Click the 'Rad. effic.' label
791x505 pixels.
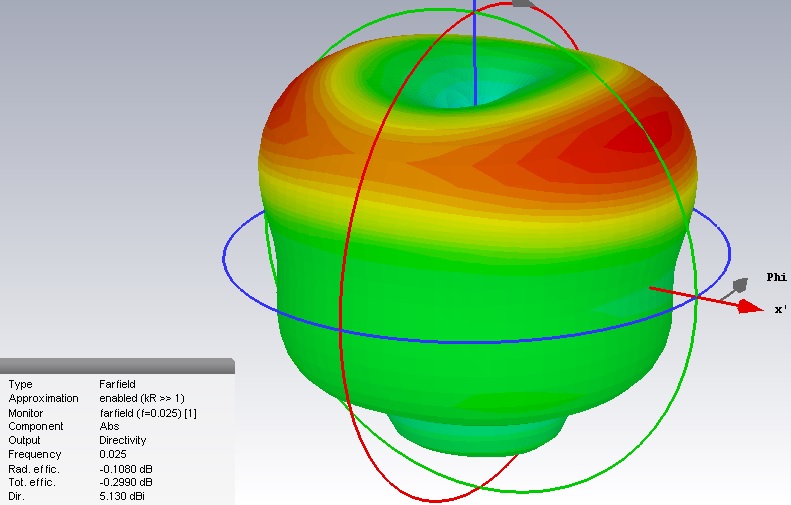33,469
